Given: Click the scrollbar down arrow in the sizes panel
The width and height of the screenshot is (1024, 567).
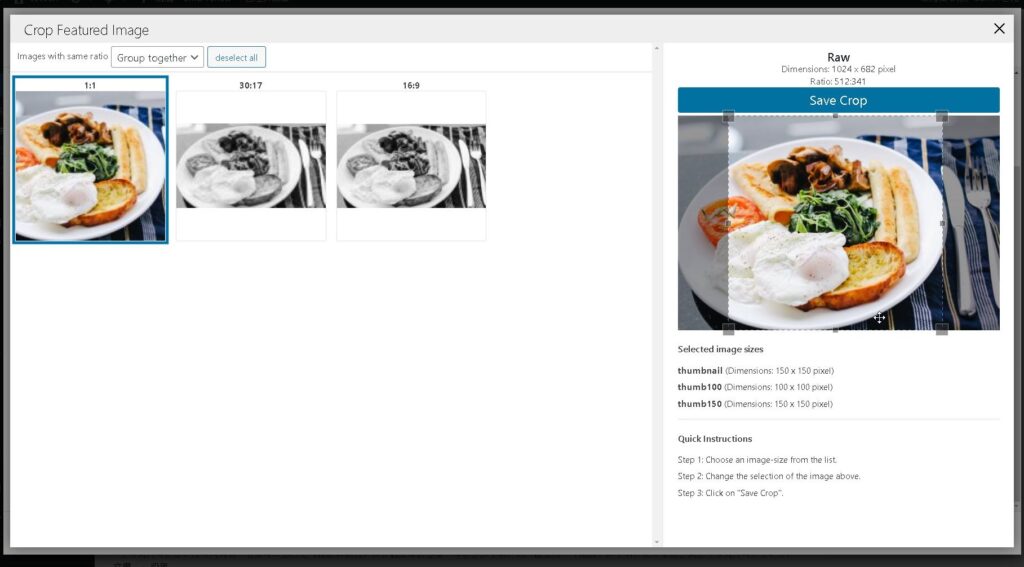Looking at the screenshot, I should pyautogui.click(x=656, y=541).
